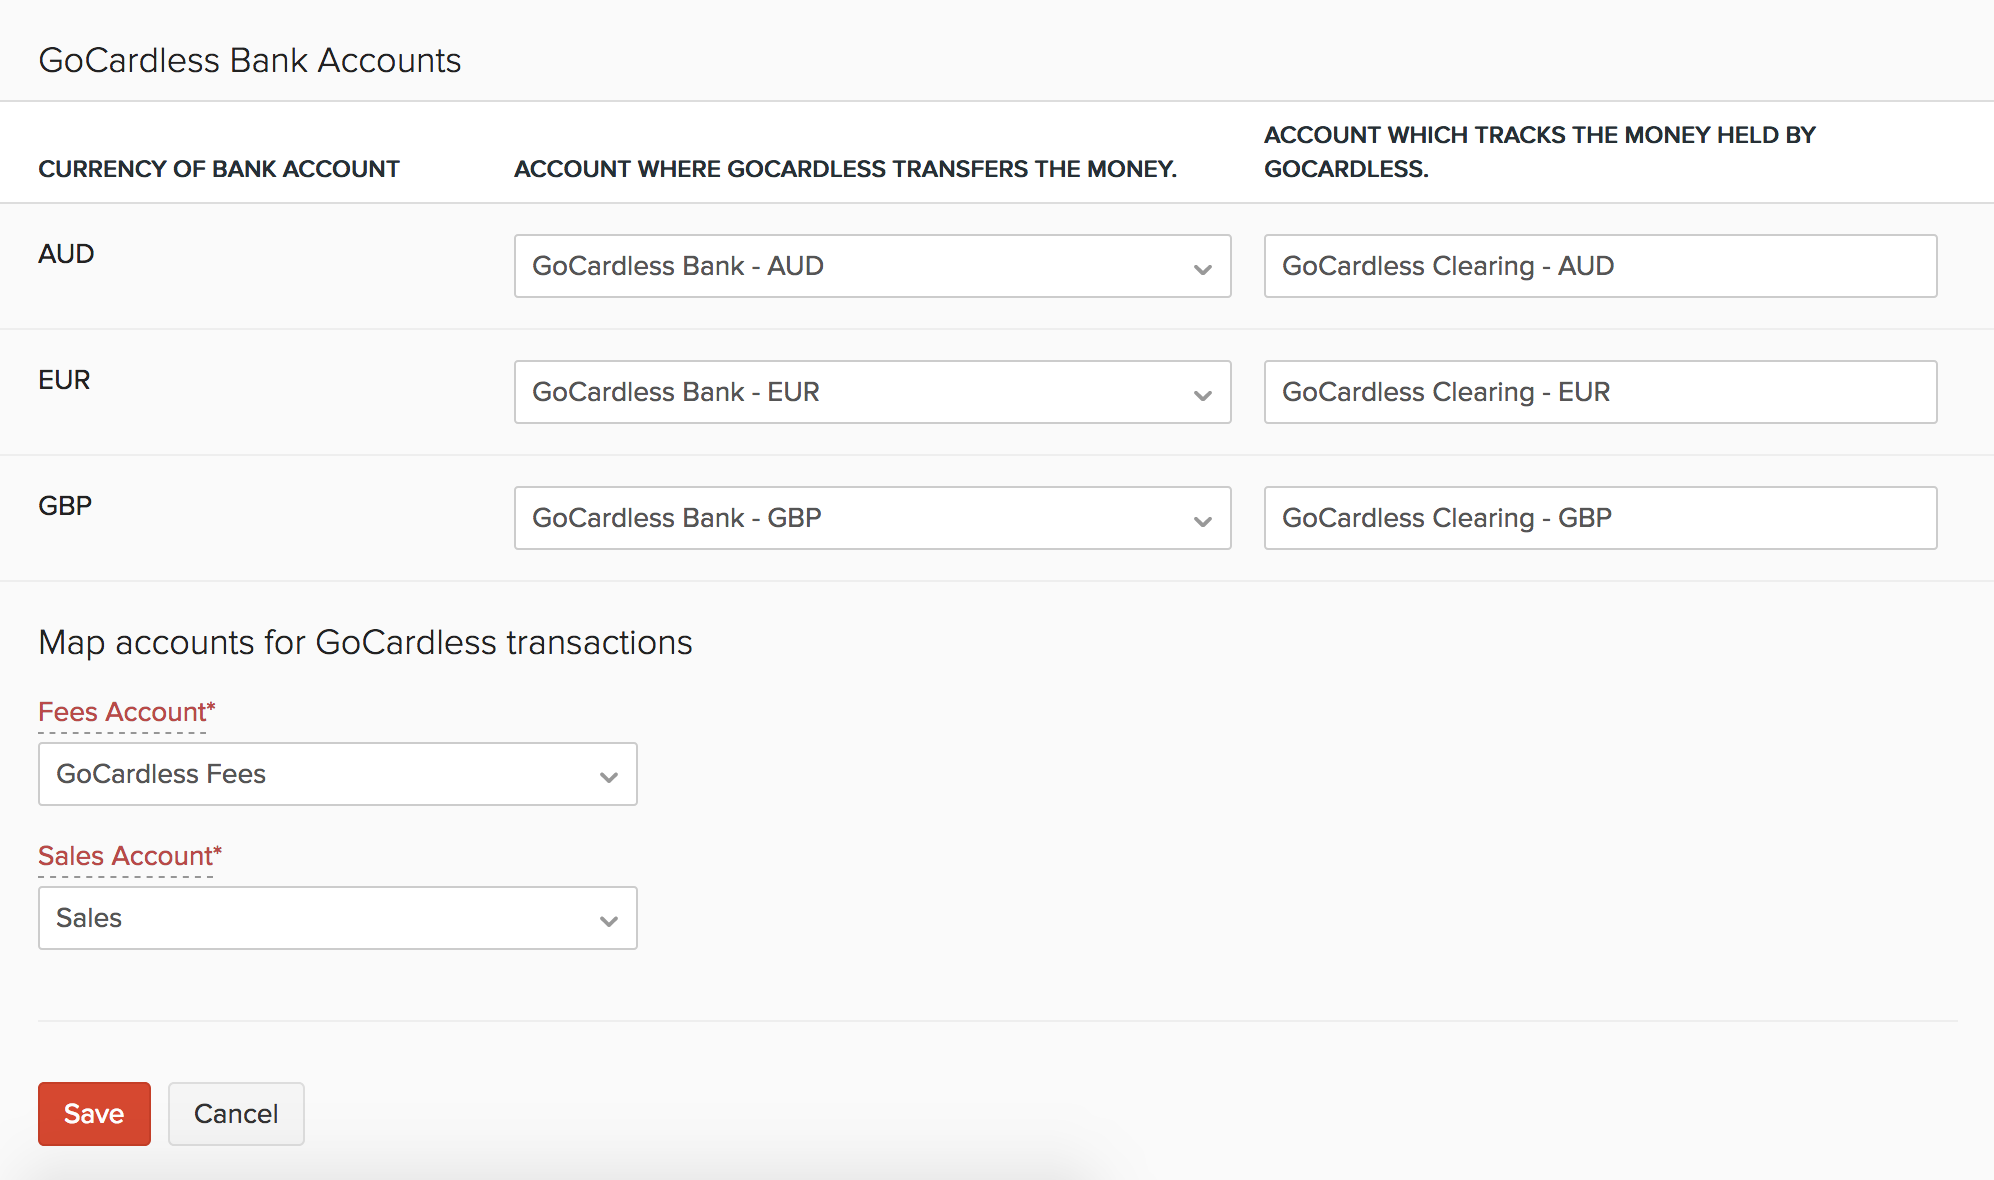Click chevron arrow in Fees Account dropdown
Screen dimensions: 1994x1180
(x=608, y=777)
